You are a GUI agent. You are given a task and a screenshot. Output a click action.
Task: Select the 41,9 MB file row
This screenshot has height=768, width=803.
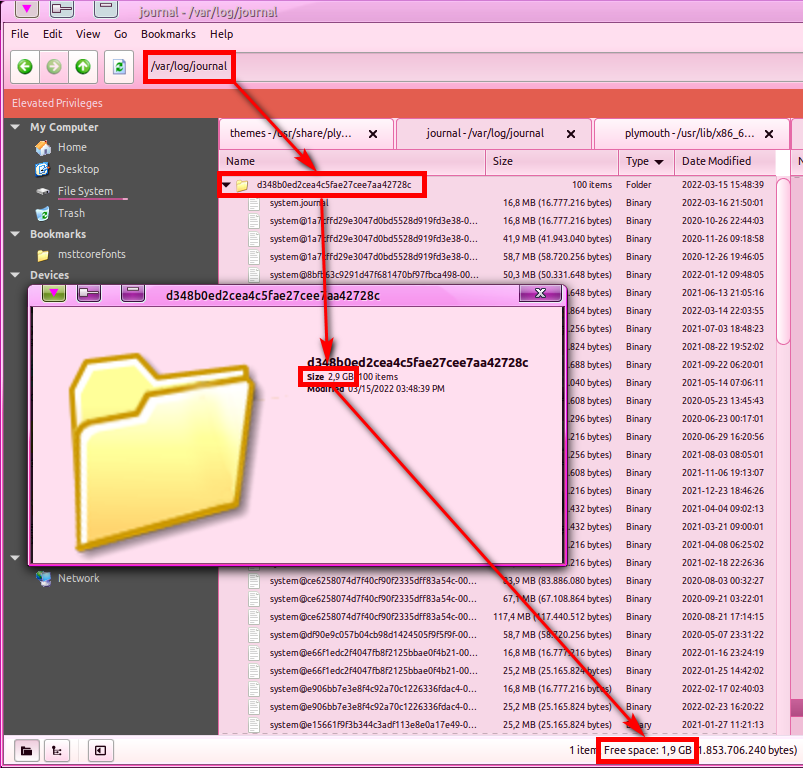pos(498,239)
